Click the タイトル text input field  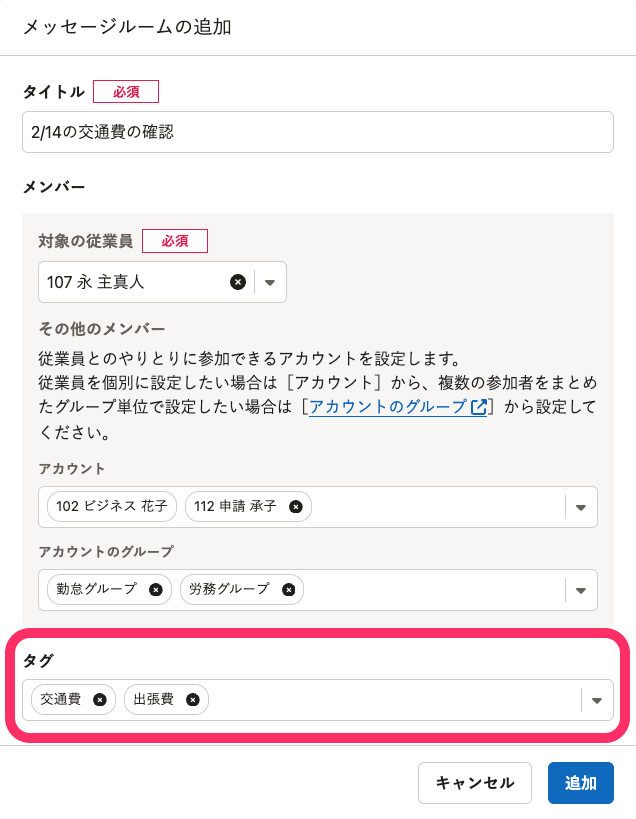click(317, 132)
